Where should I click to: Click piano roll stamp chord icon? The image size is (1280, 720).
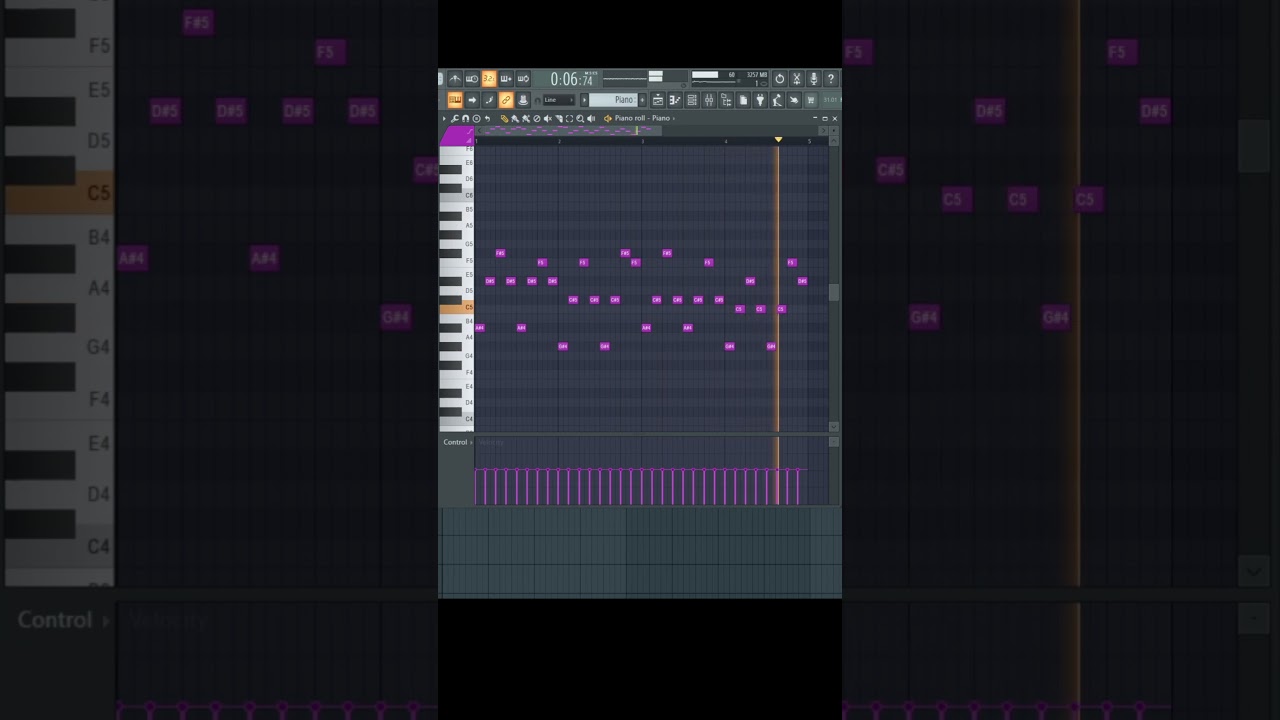[x=477, y=118]
